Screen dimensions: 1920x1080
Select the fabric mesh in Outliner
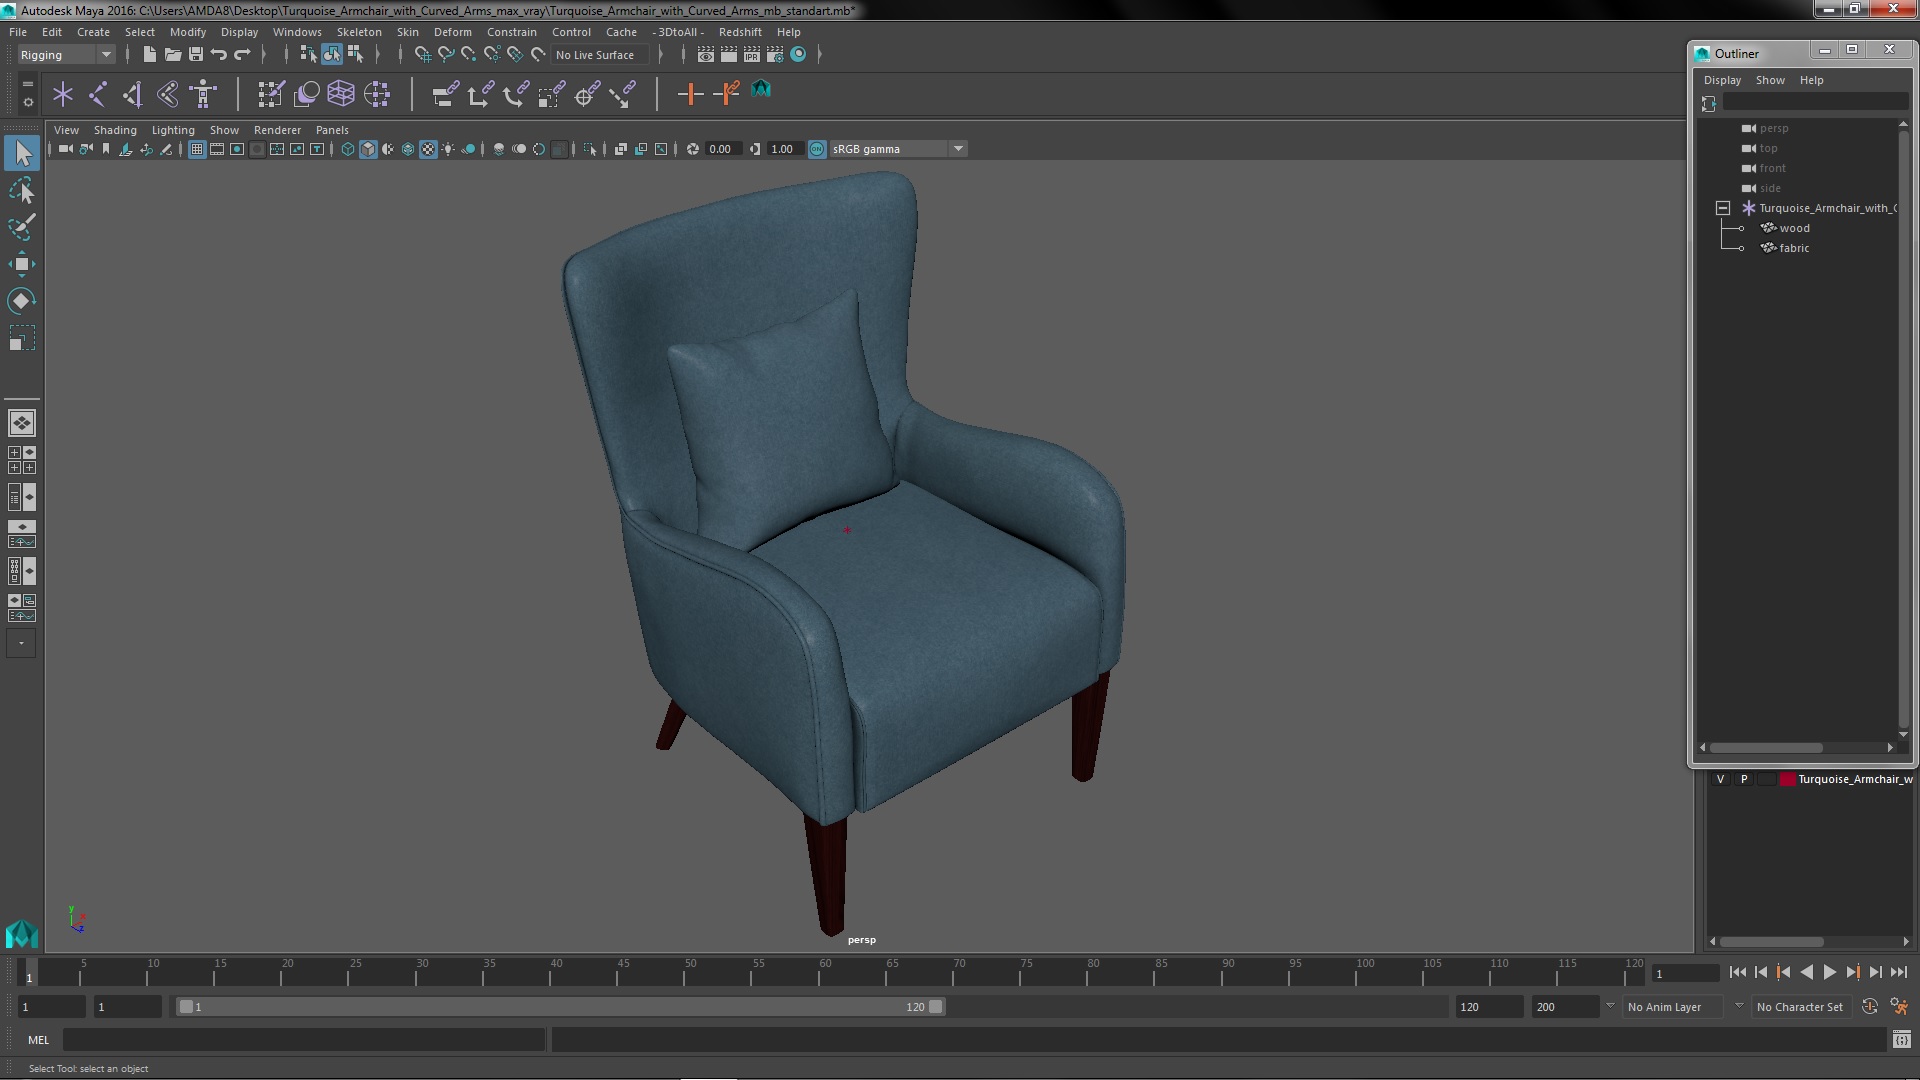1794,248
